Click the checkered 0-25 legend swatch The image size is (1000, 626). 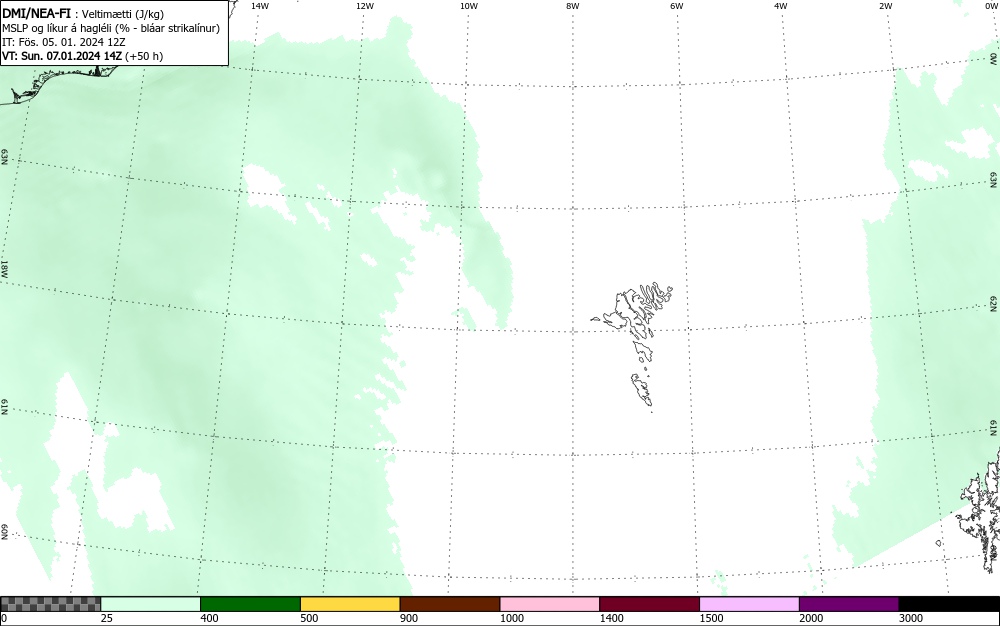[50, 604]
